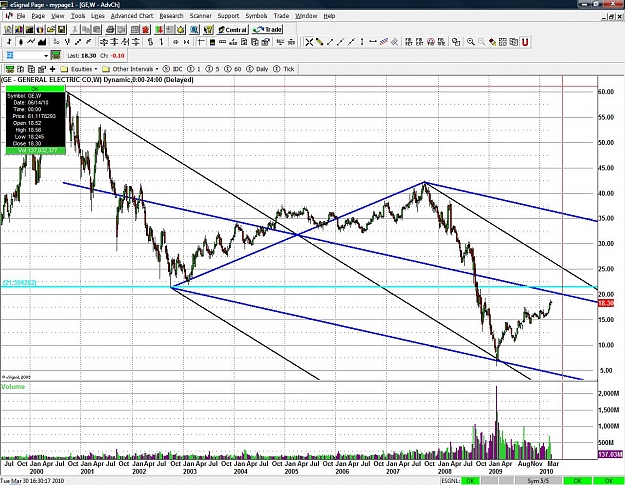Open the Scanner menu
The image size is (625, 485).
(x=200, y=16)
